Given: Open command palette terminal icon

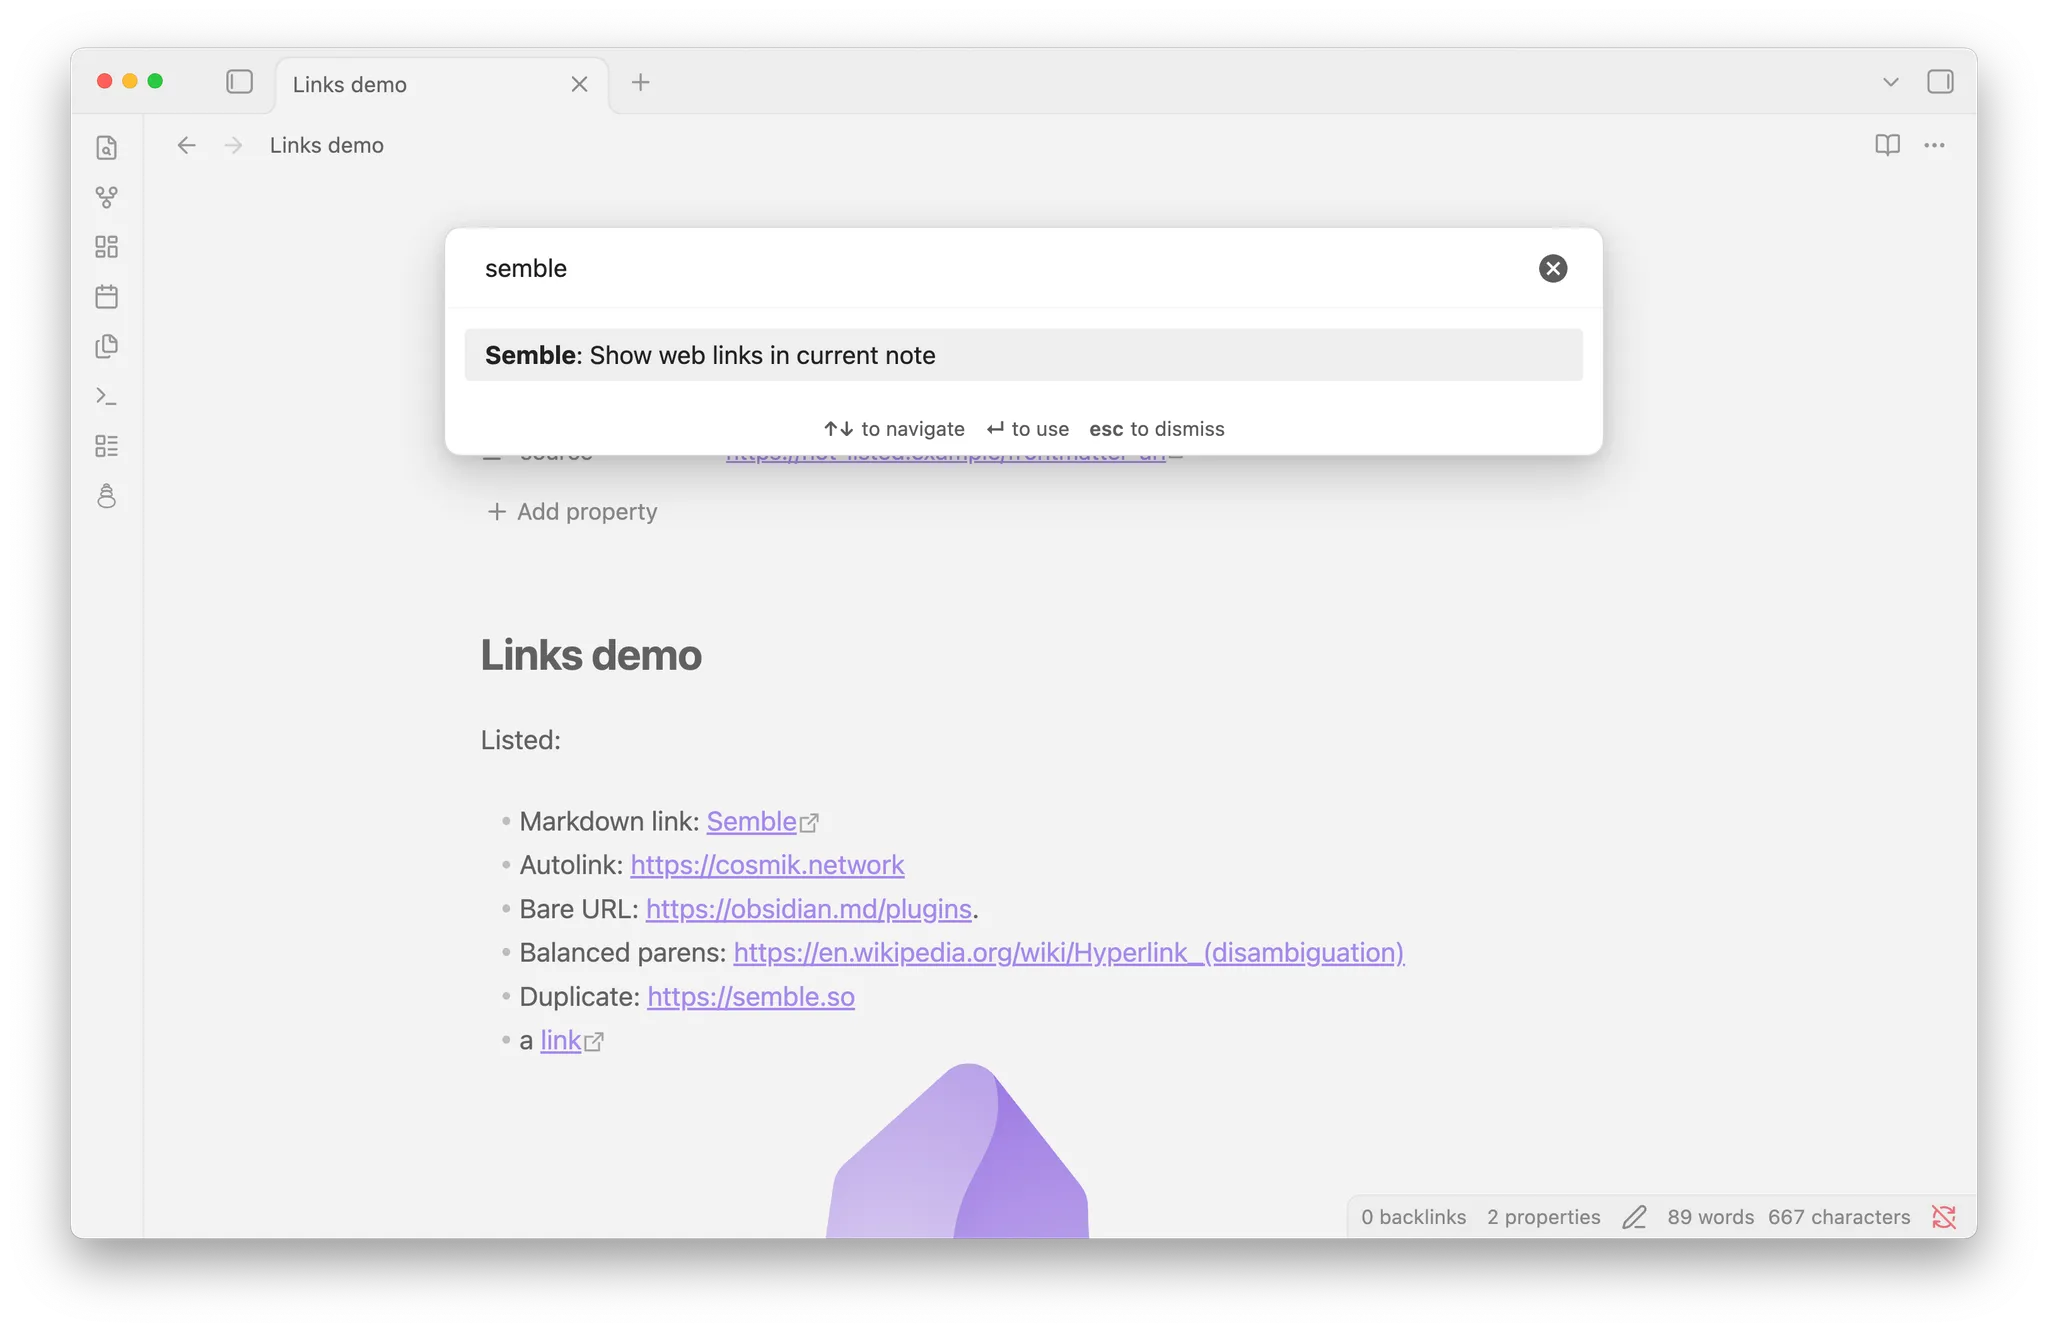Looking at the screenshot, I should tap(107, 397).
